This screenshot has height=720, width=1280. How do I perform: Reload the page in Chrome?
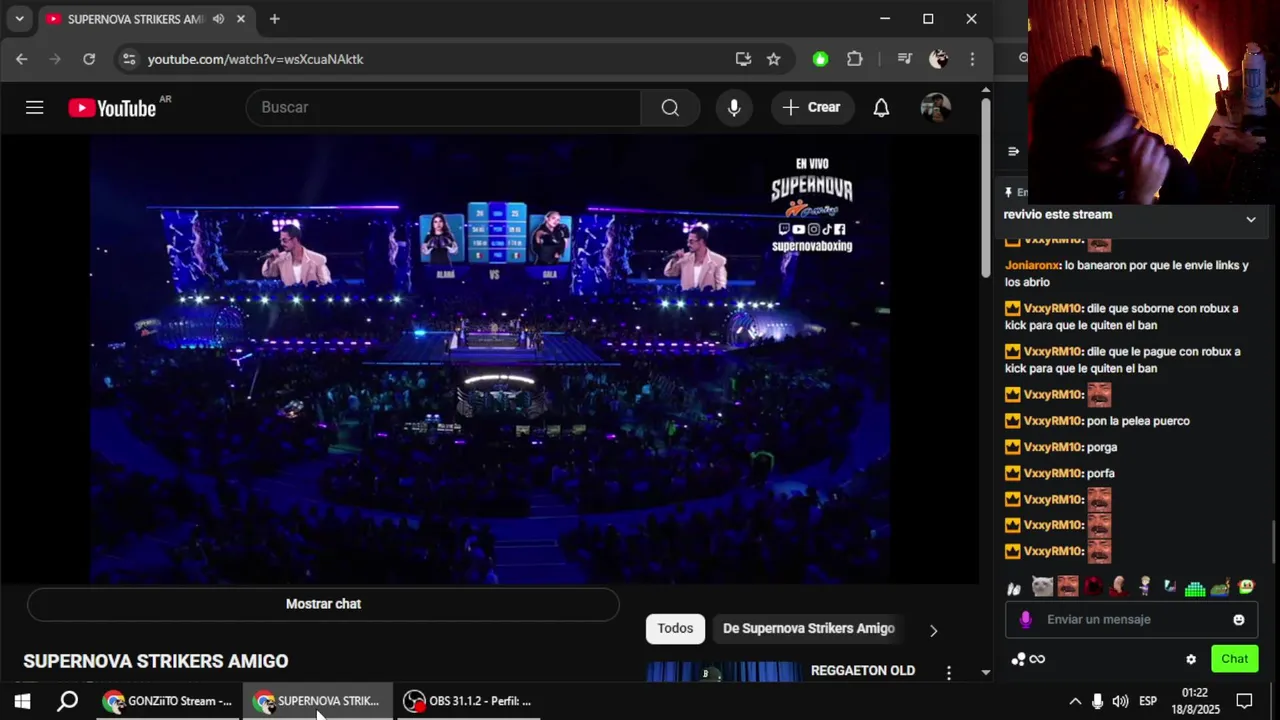89,59
